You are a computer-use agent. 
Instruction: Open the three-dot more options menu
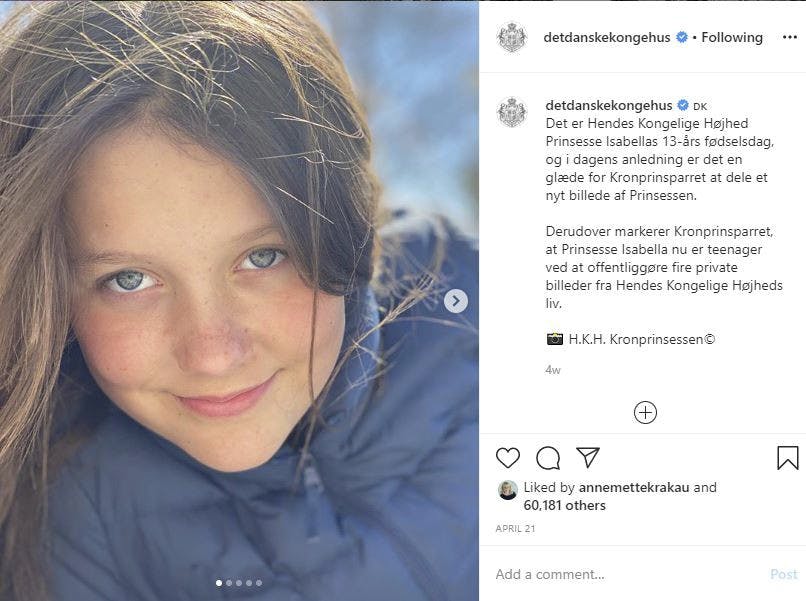[x=790, y=37]
